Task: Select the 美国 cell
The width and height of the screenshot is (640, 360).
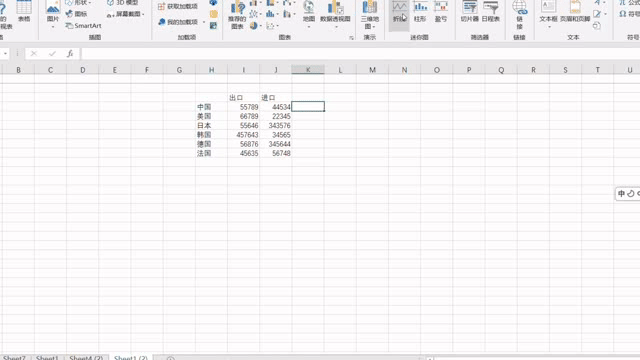Action: click(x=211, y=116)
